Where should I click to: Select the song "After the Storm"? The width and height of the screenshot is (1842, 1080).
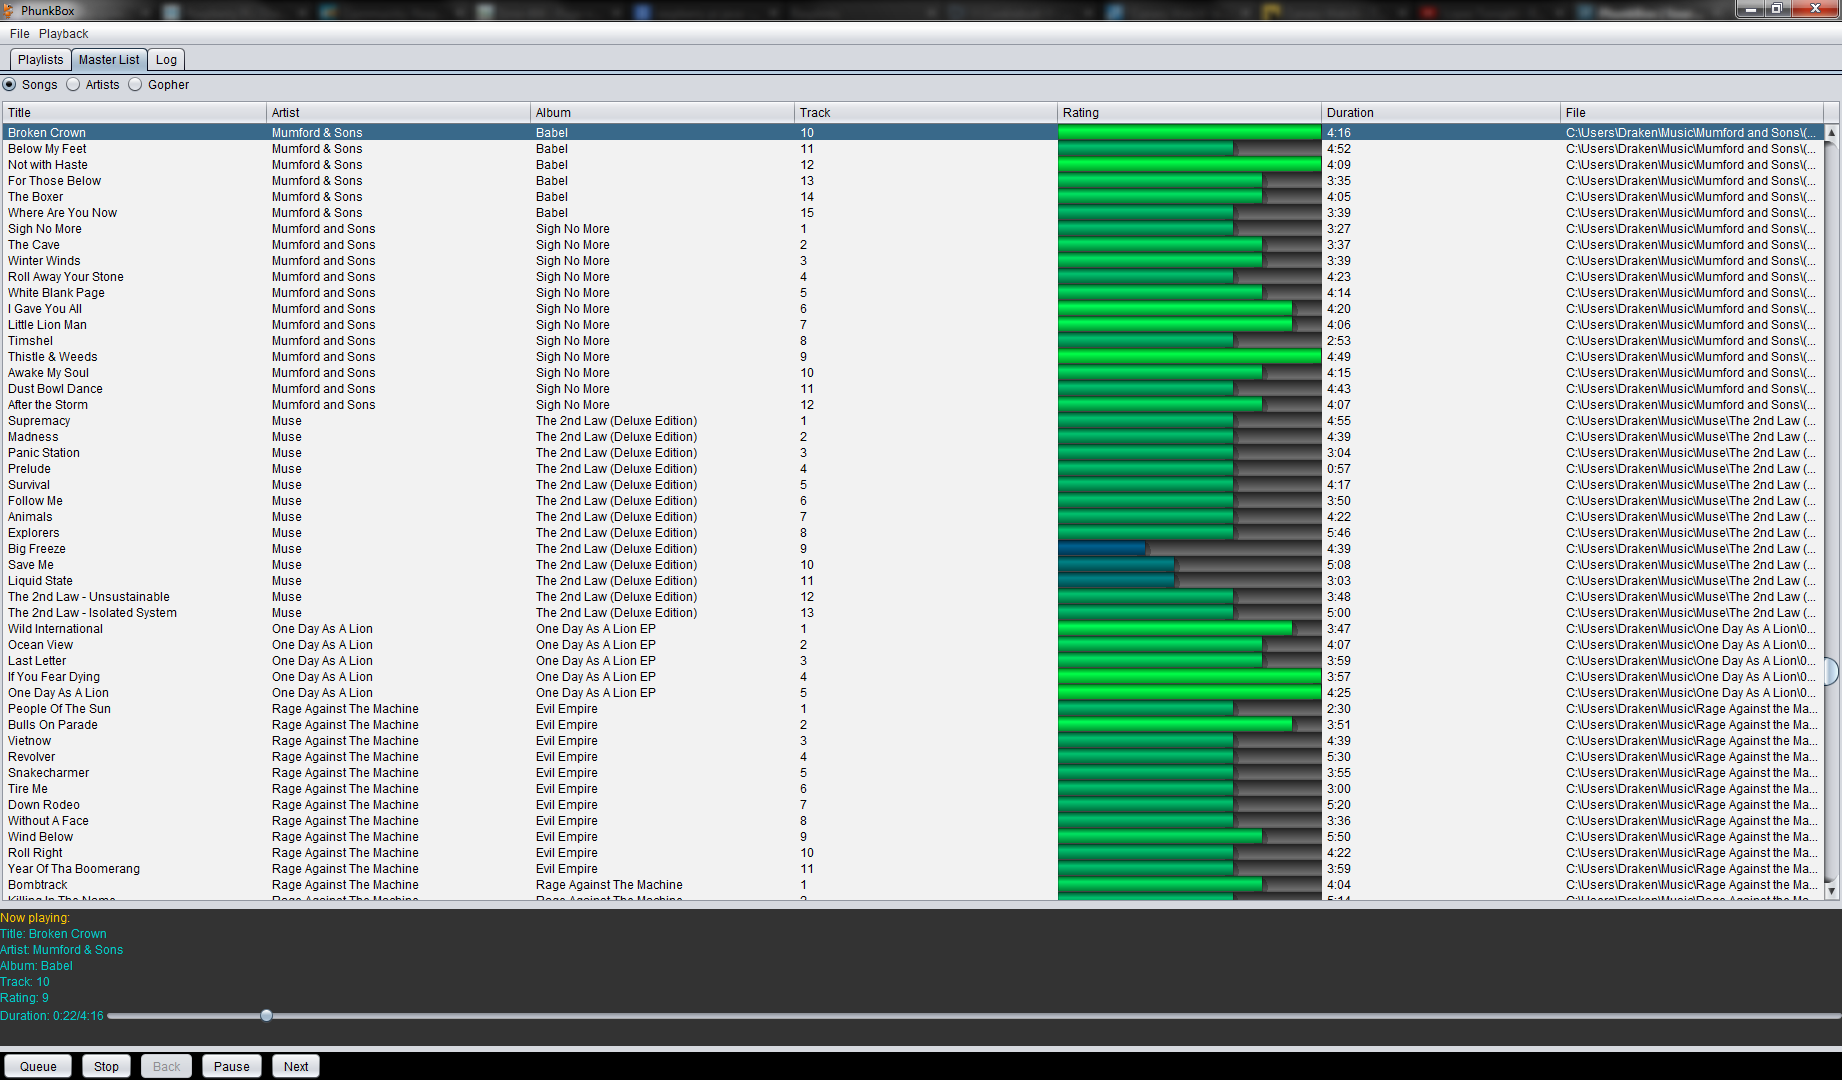point(48,405)
